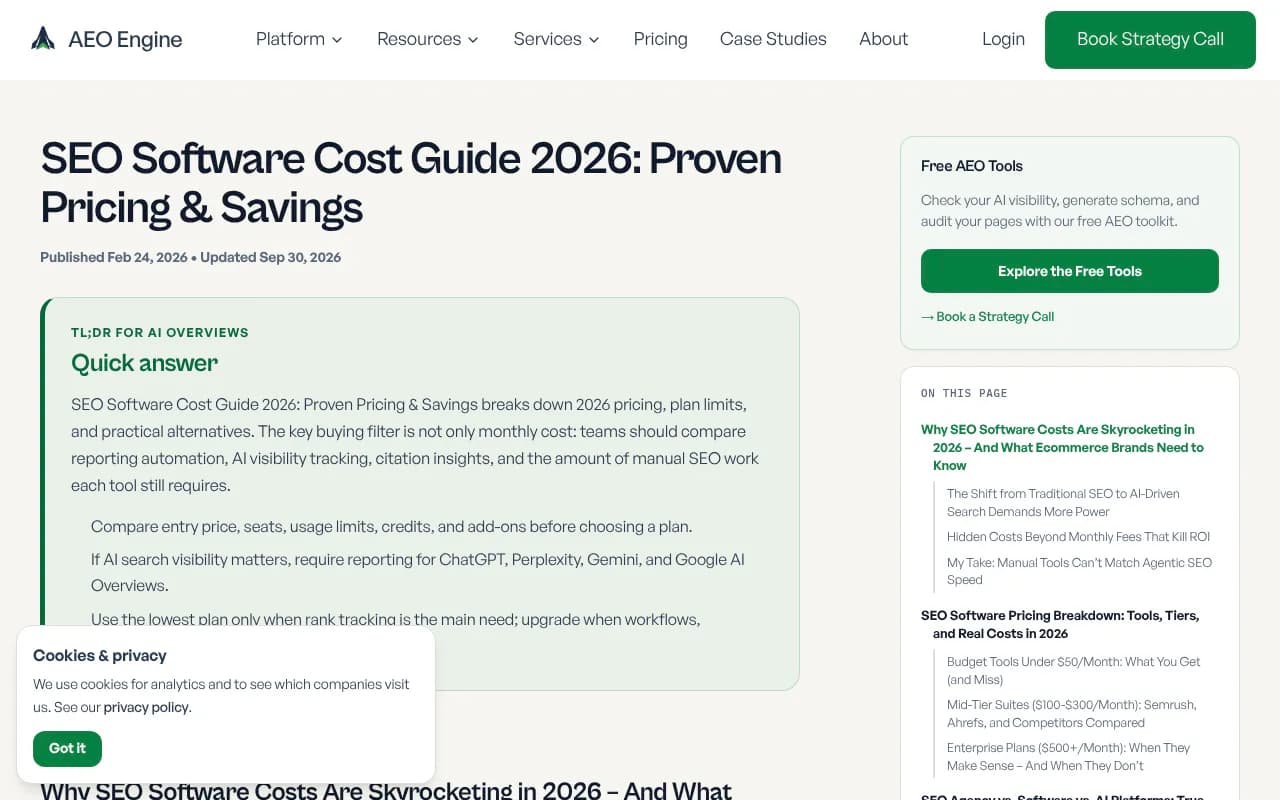Image resolution: width=1280 pixels, height=800 pixels.
Task: Click the Quick answer heading
Action: 144,363
